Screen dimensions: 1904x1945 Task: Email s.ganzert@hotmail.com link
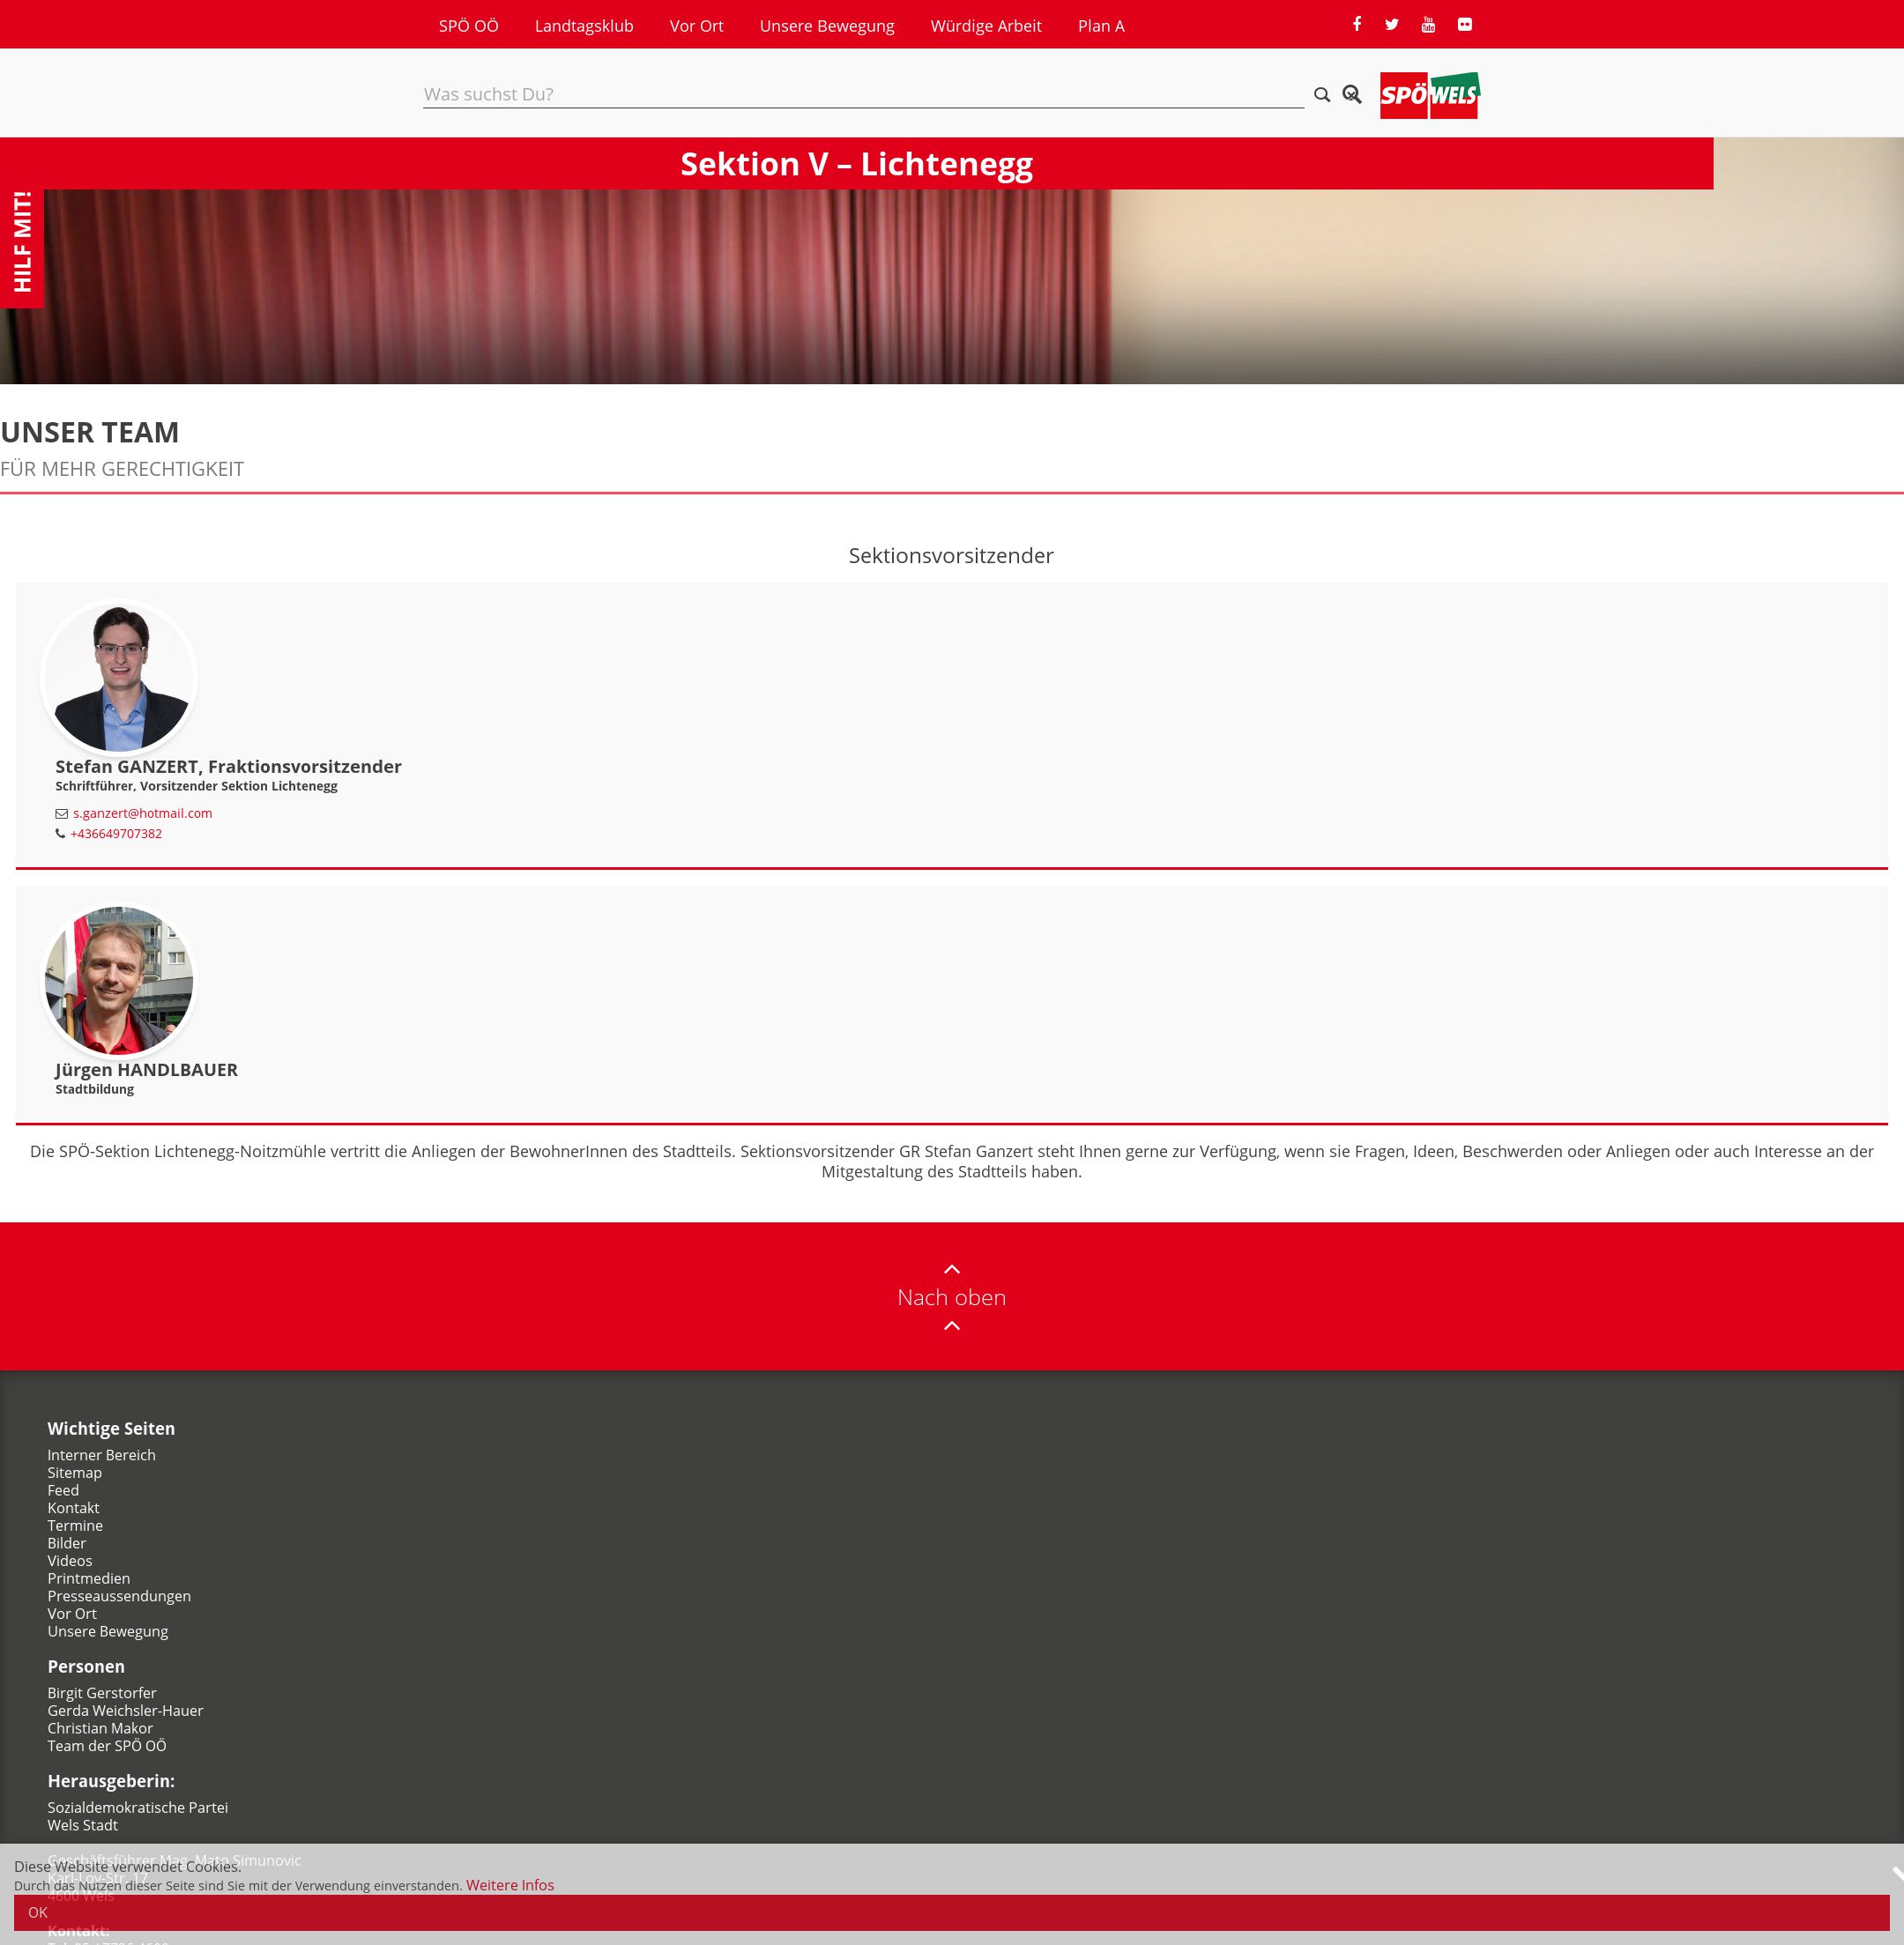(142, 813)
